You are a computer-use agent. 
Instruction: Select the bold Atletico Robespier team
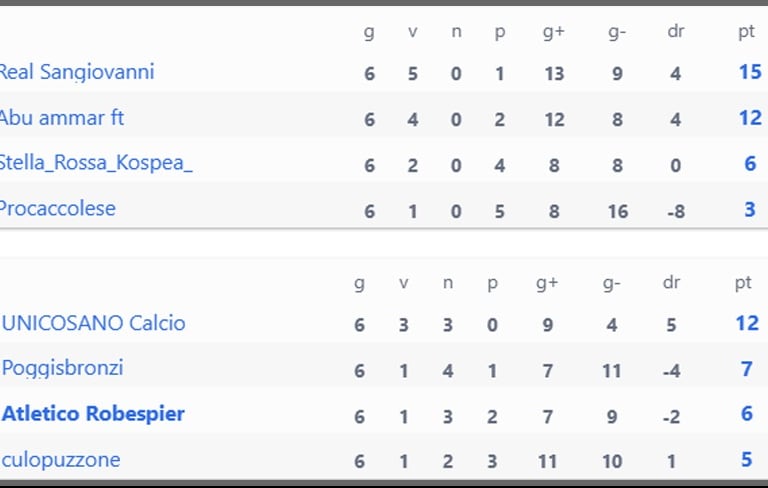(x=93, y=414)
